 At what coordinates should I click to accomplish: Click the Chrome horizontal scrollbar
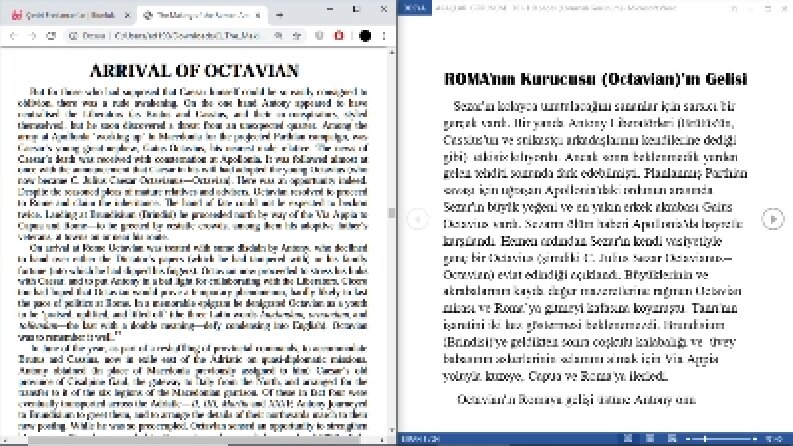point(194,440)
